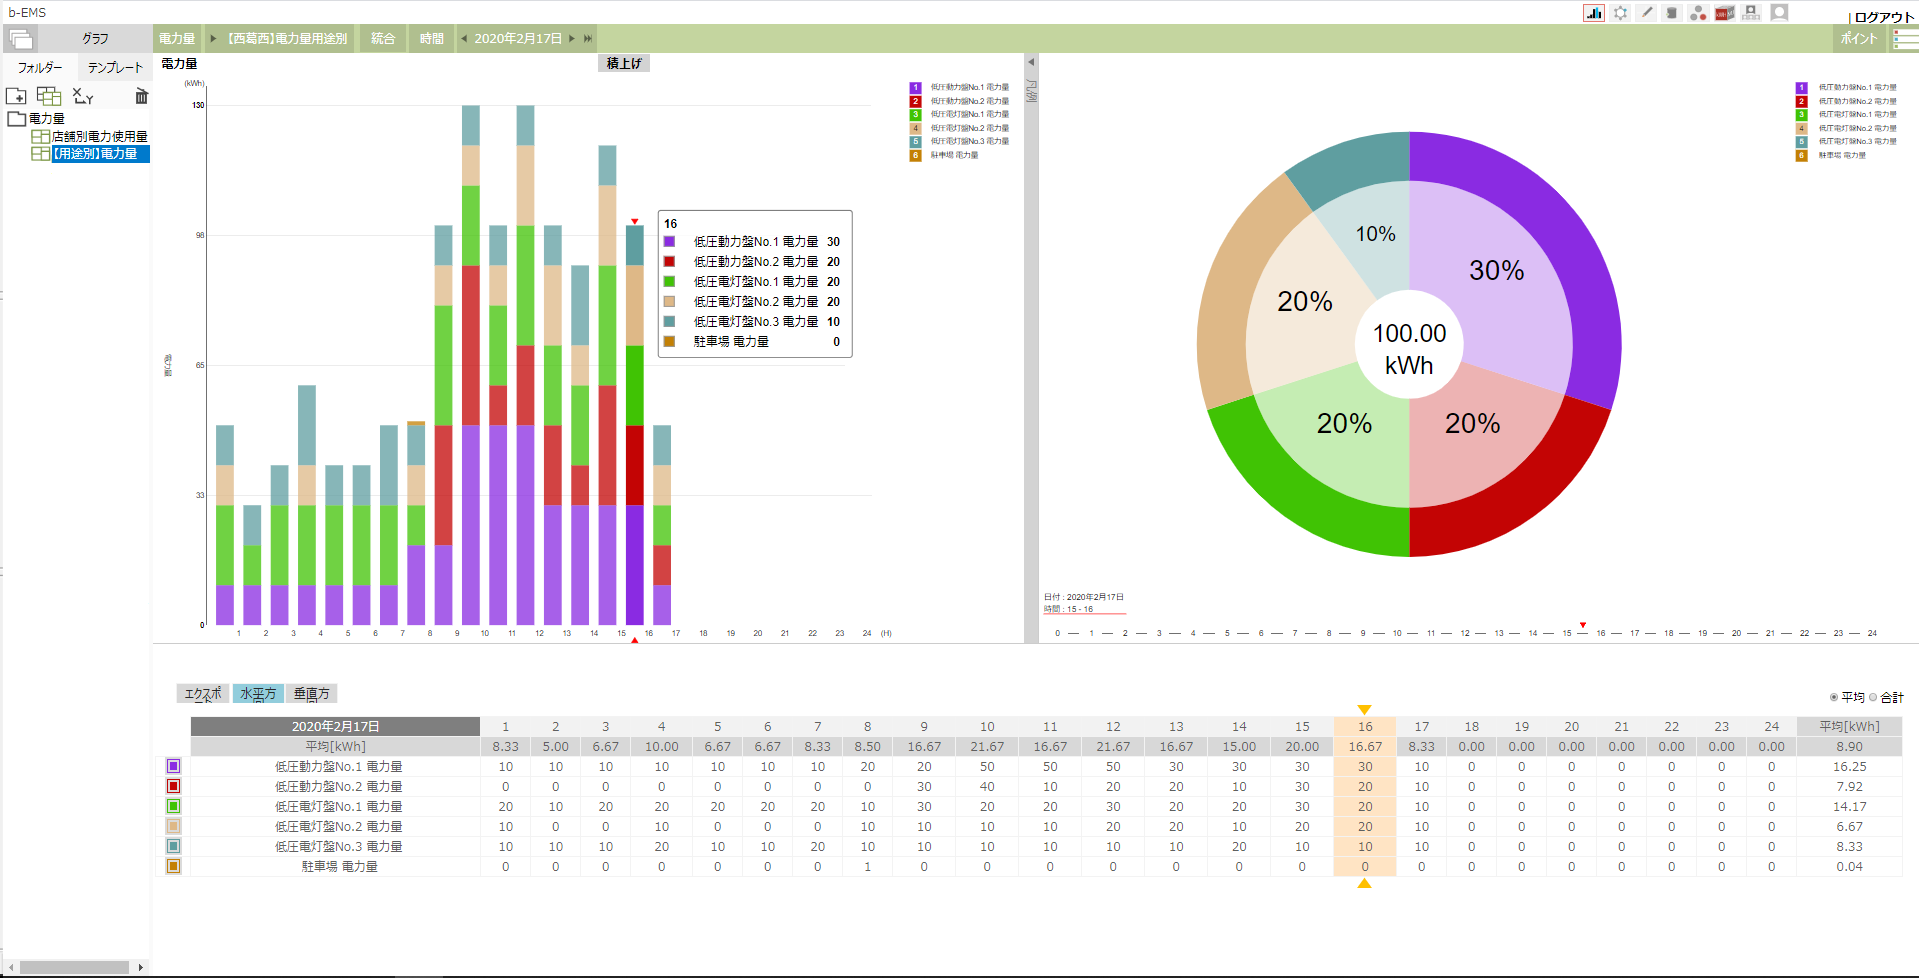1919x978 pixels.
Task: Open the database cylinder icon
Action: click(x=1672, y=13)
